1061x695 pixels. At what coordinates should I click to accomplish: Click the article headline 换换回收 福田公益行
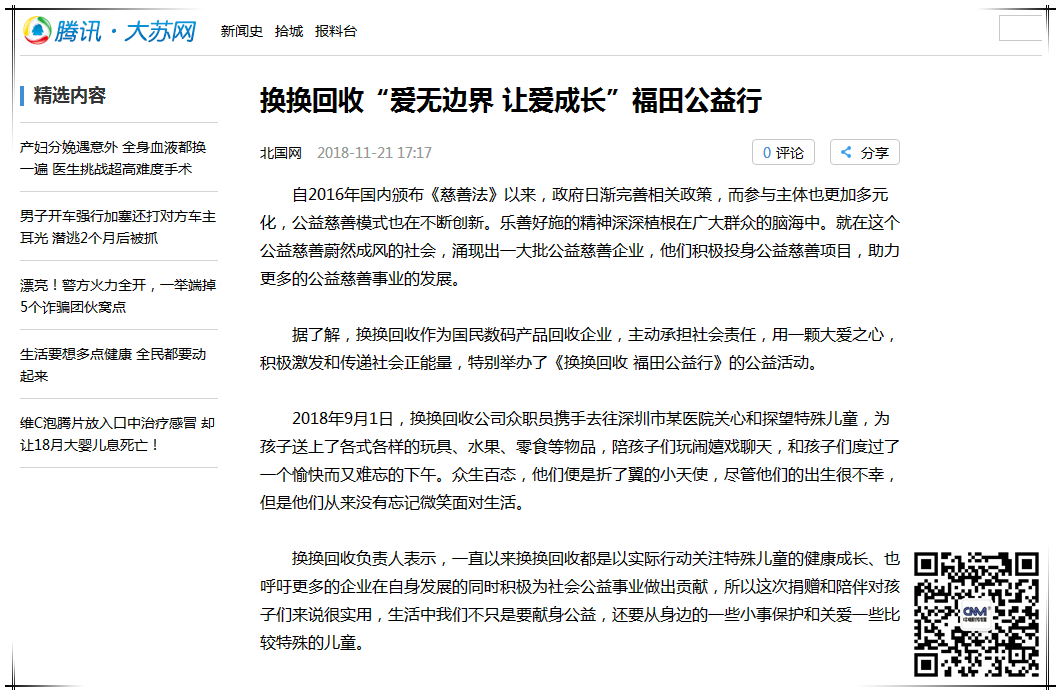click(511, 101)
